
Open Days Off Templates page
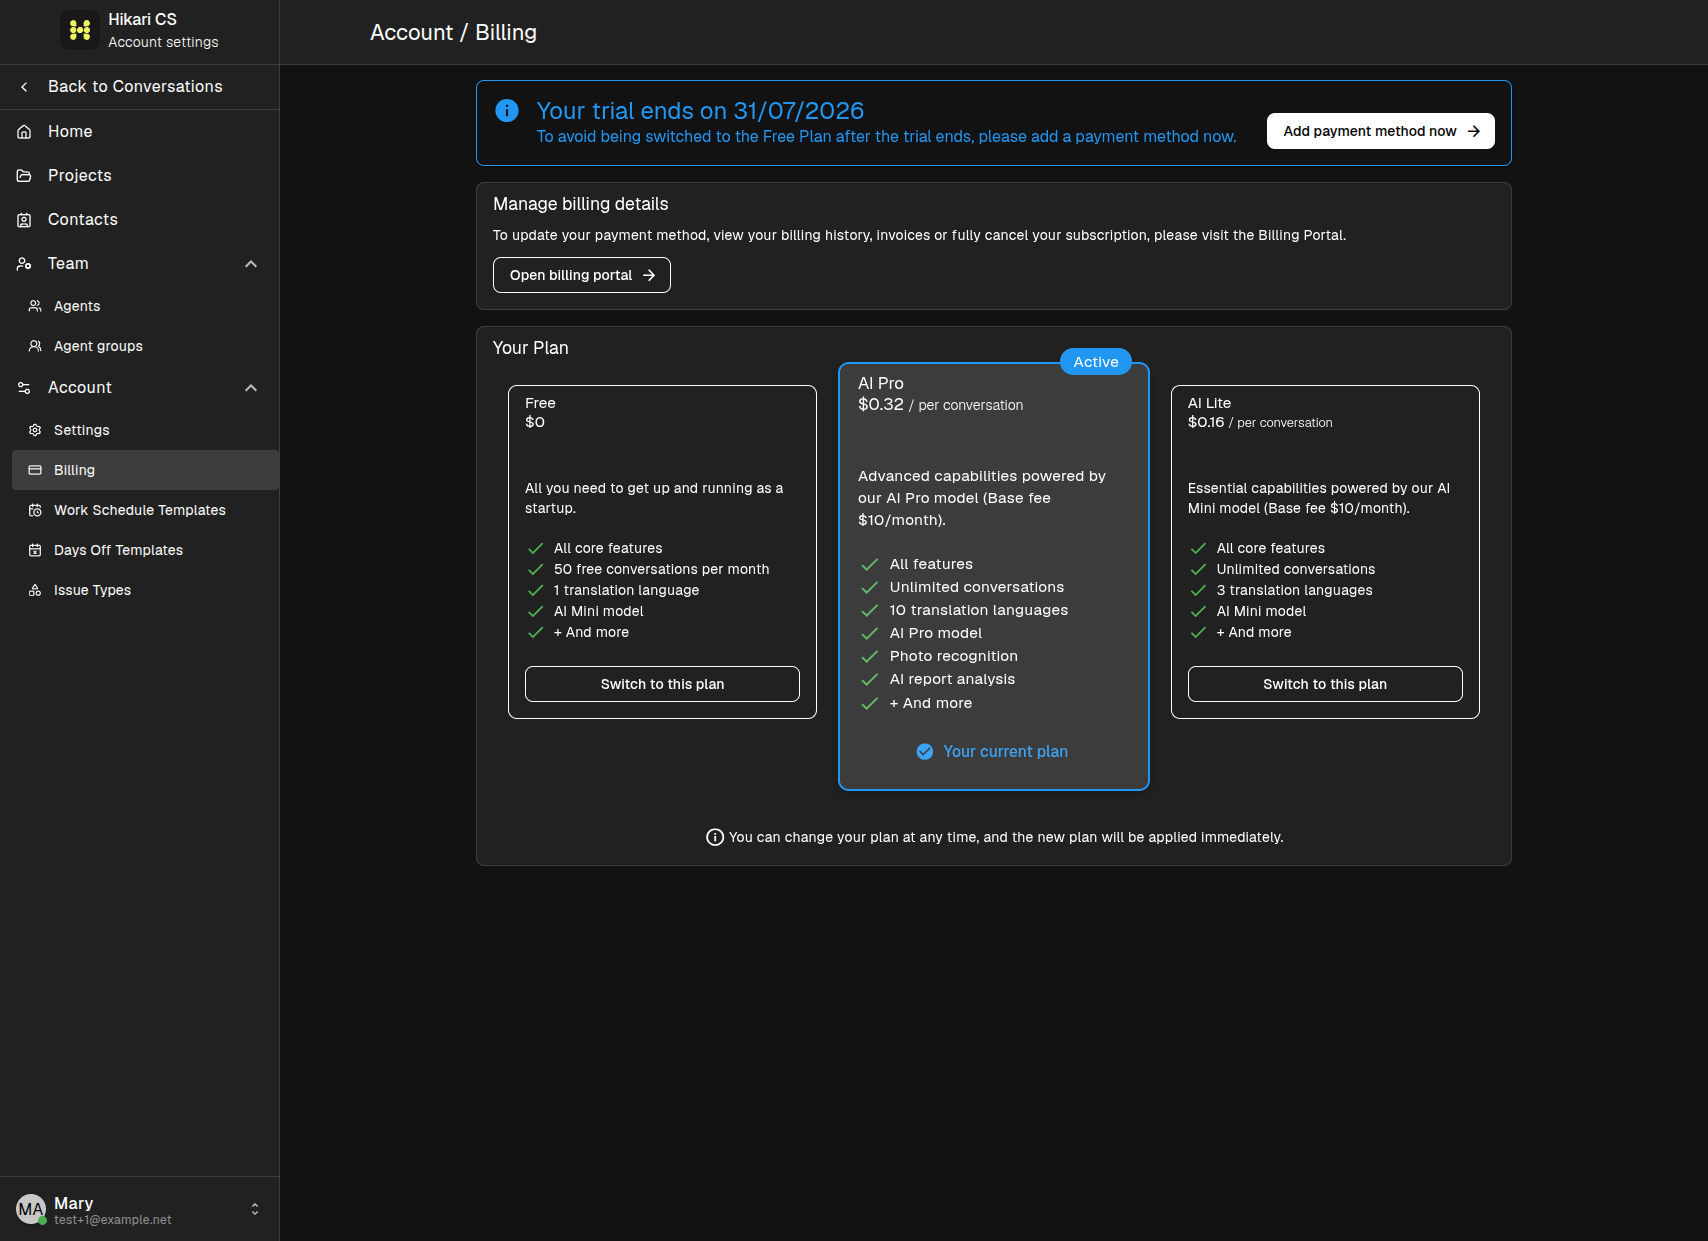point(145,550)
